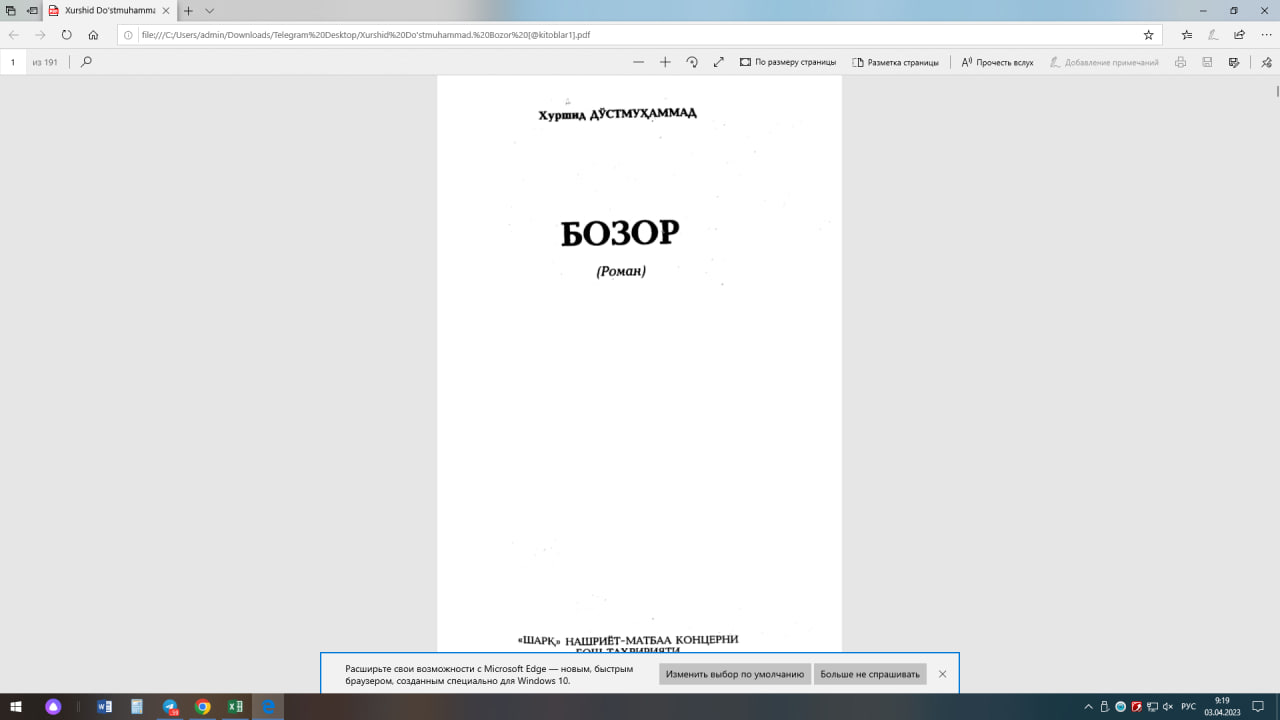Screen dimensions: 1280x720
Task: Select the Xurshid Do'stmuhammad PDF tab
Action: (x=108, y=10)
